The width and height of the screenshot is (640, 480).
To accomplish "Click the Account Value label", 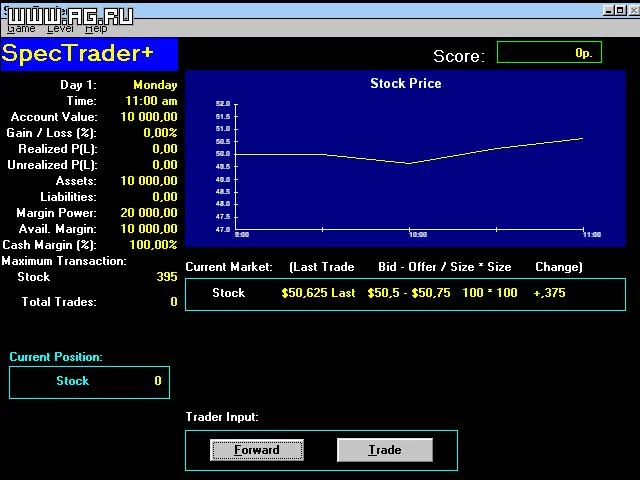I will 54,117.
